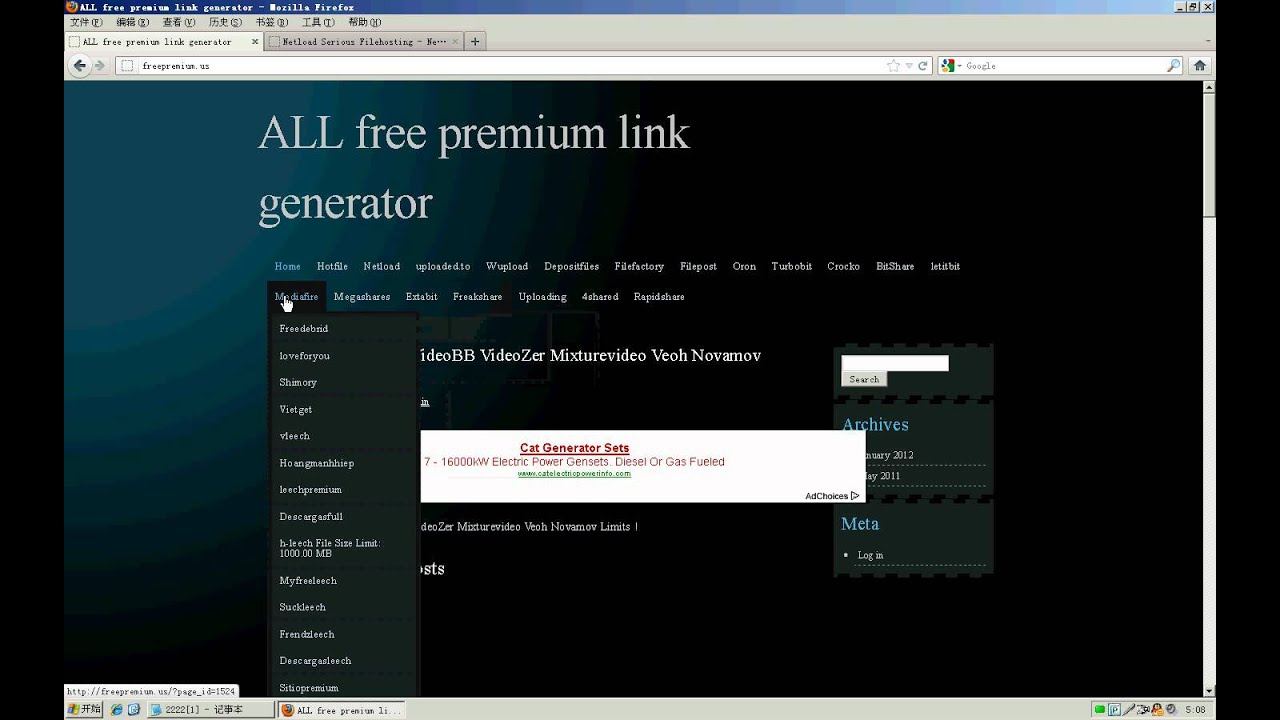Open the Hotfile navigation link

click(x=332, y=266)
